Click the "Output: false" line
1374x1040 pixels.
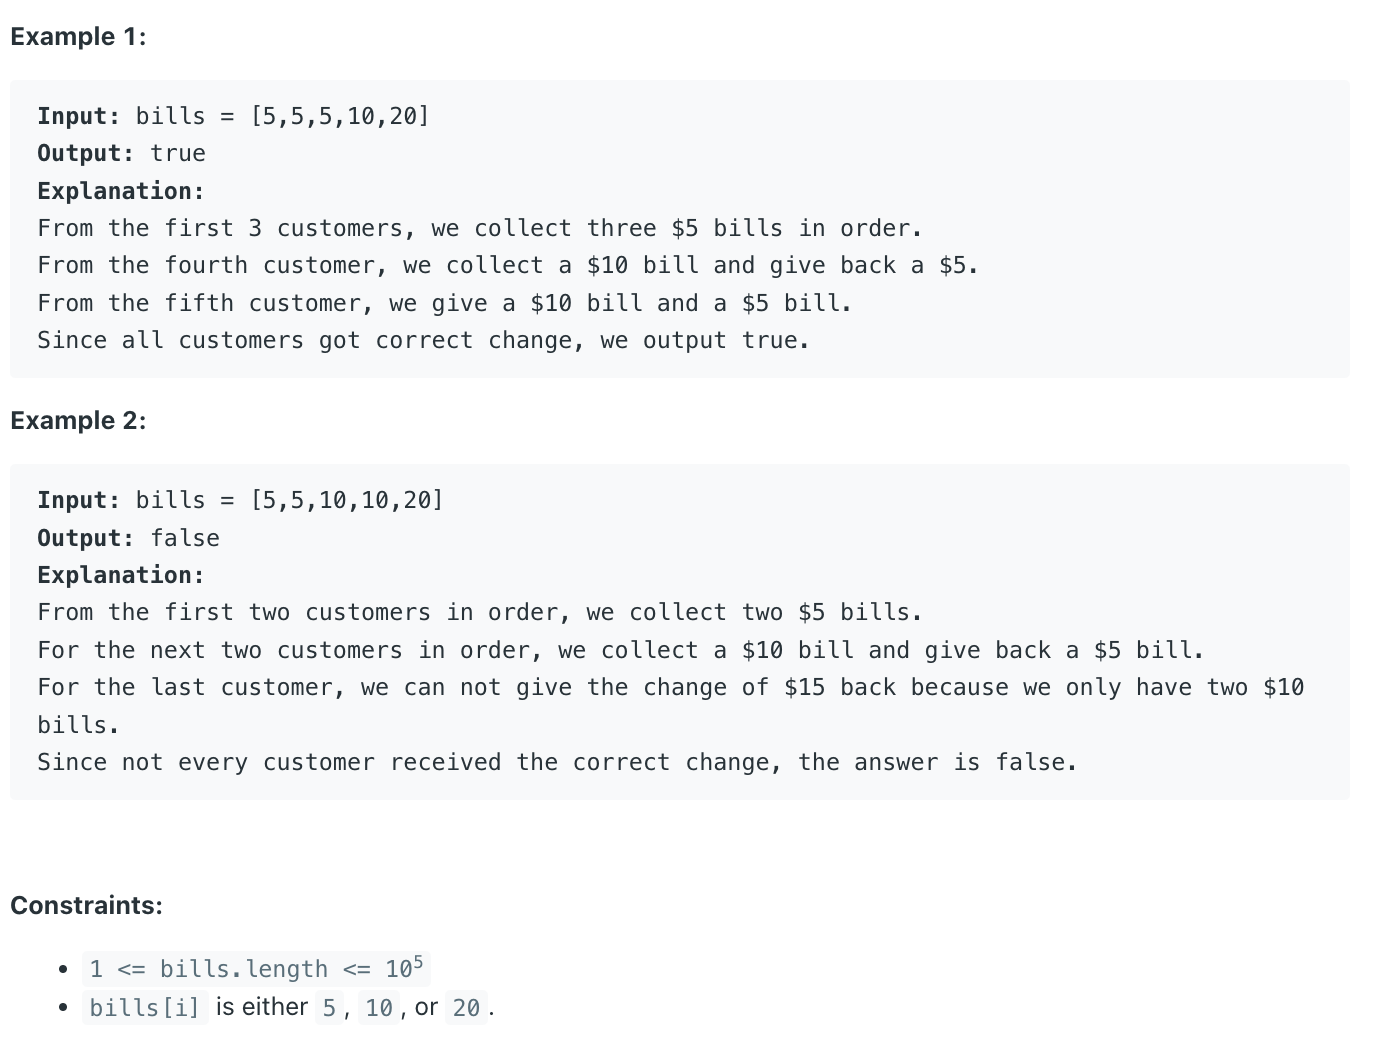[x=128, y=538]
